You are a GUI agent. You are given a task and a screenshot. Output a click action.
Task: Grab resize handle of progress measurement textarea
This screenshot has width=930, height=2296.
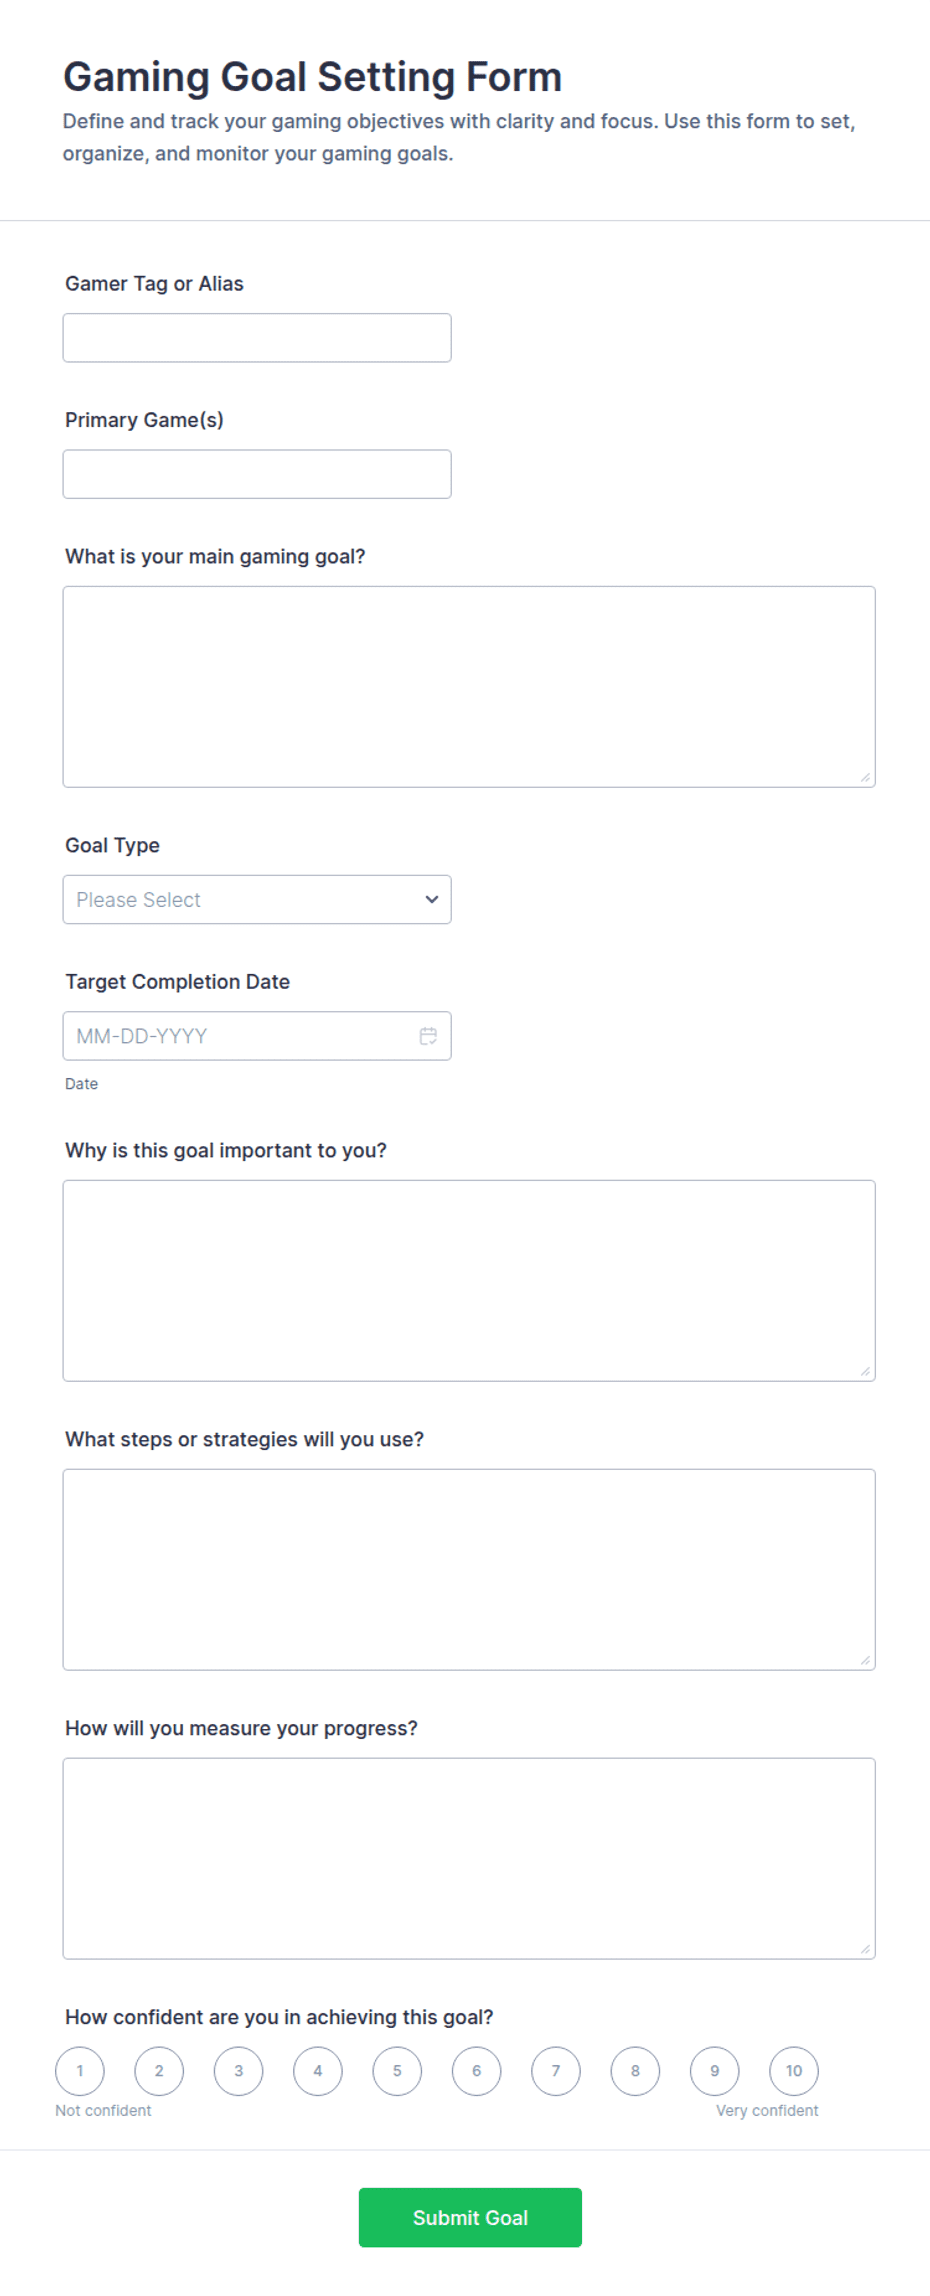pos(865,1948)
